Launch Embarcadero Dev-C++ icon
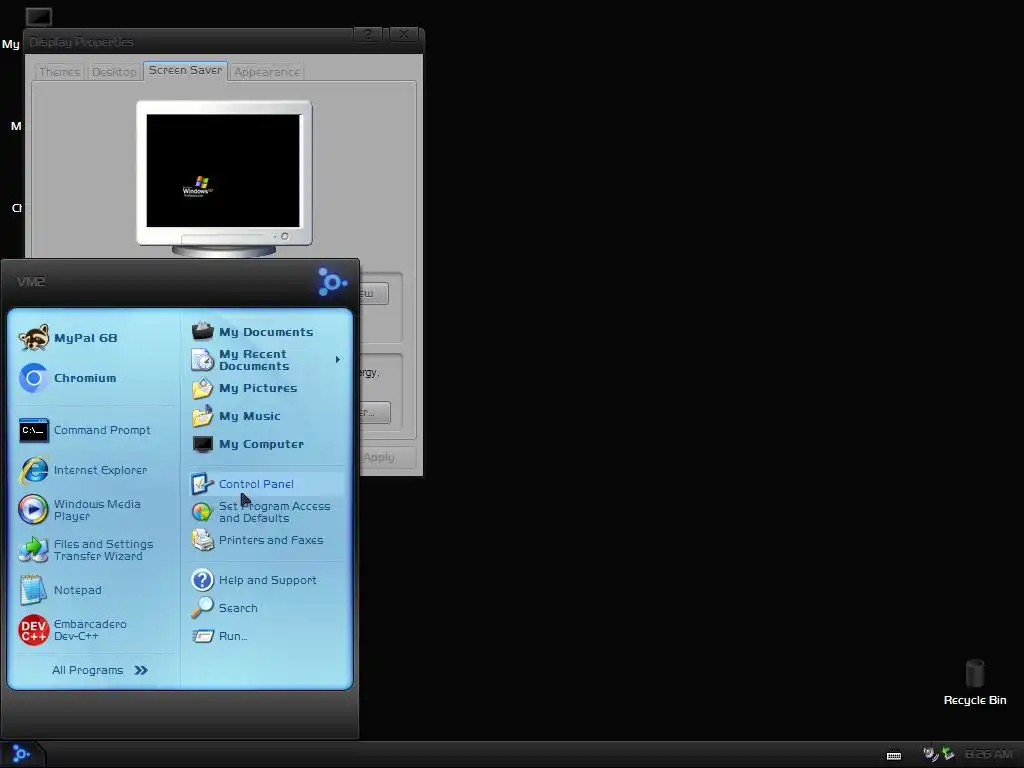The height and width of the screenshot is (768, 1024). pos(33,630)
